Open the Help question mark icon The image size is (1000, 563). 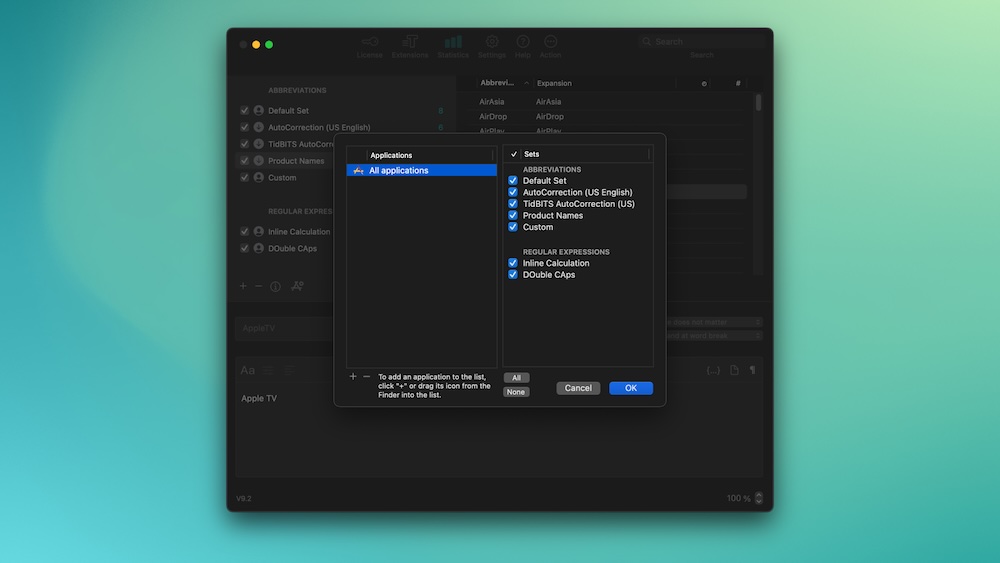pos(523,42)
